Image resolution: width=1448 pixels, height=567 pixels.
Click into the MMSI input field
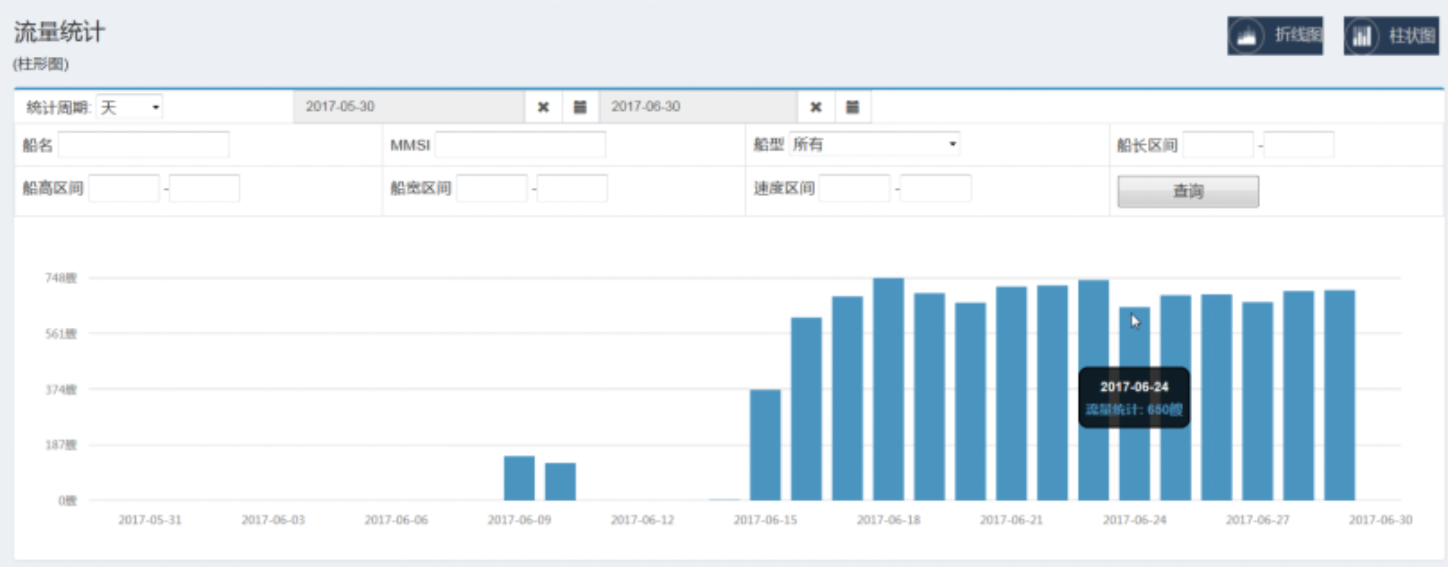pyautogui.click(x=520, y=145)
